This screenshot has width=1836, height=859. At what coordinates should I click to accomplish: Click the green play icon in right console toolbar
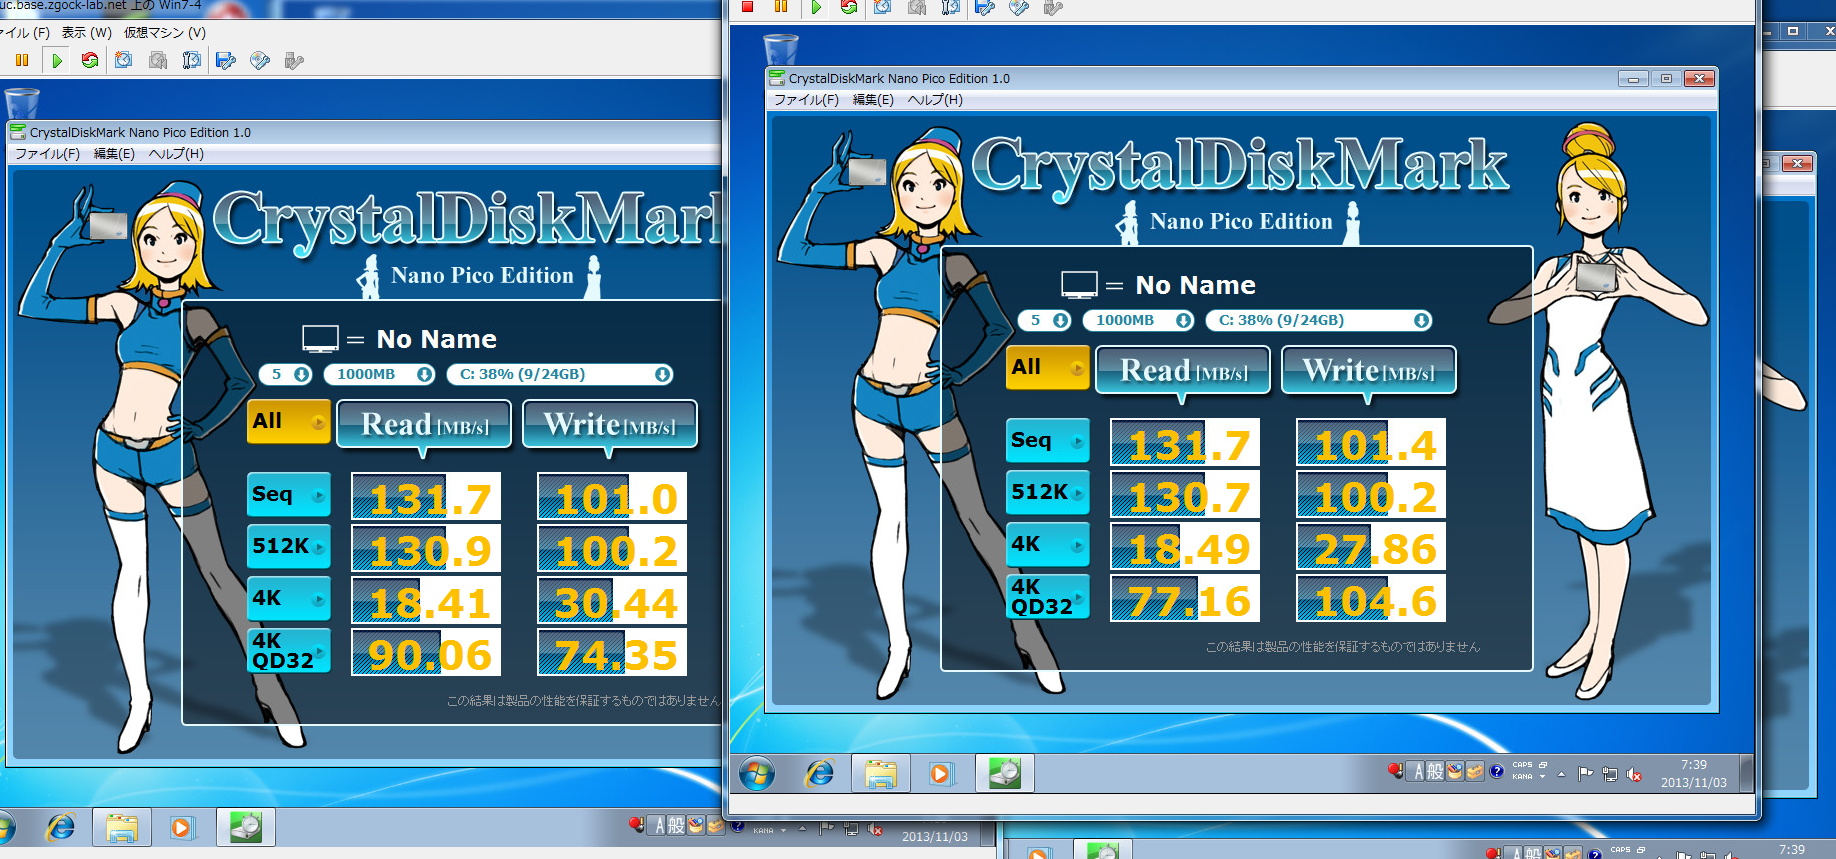point(816,7)
